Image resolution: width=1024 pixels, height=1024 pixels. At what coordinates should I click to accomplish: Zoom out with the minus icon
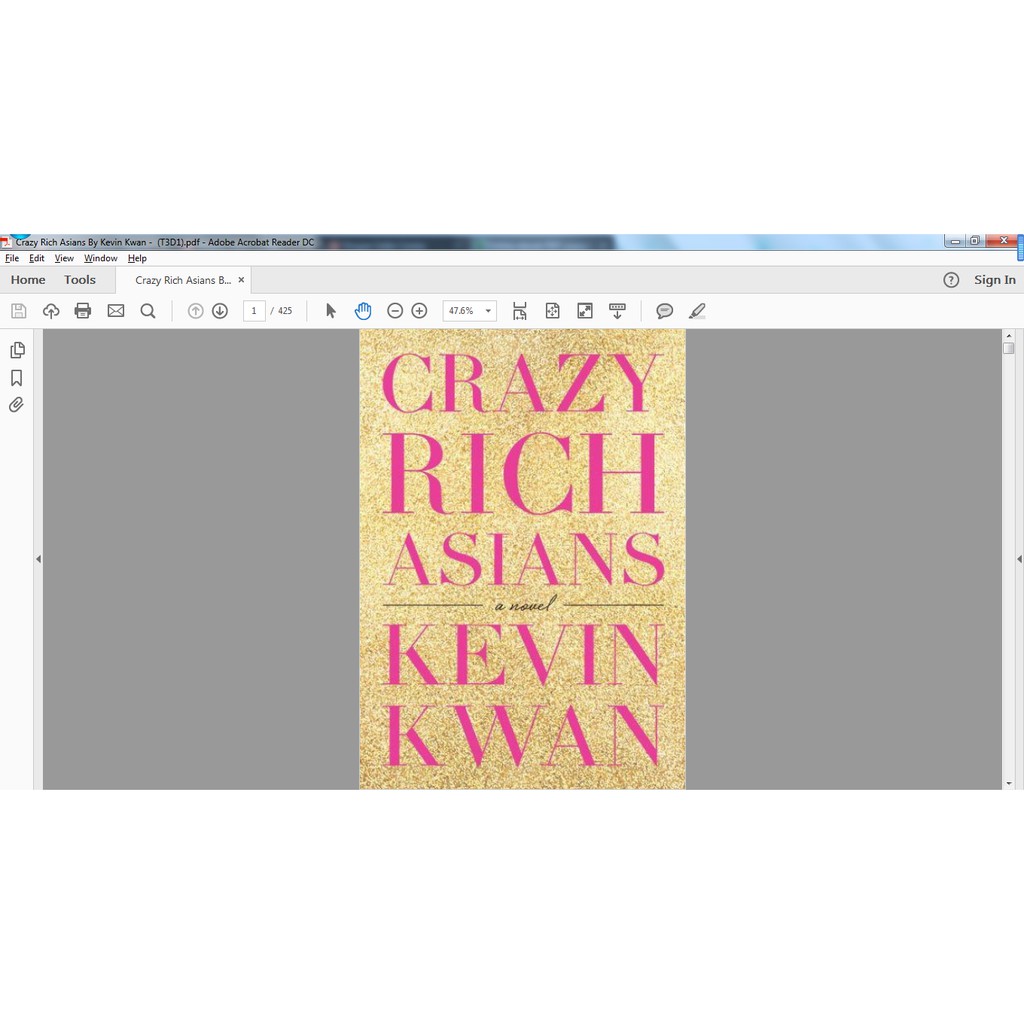click(395, 311)
